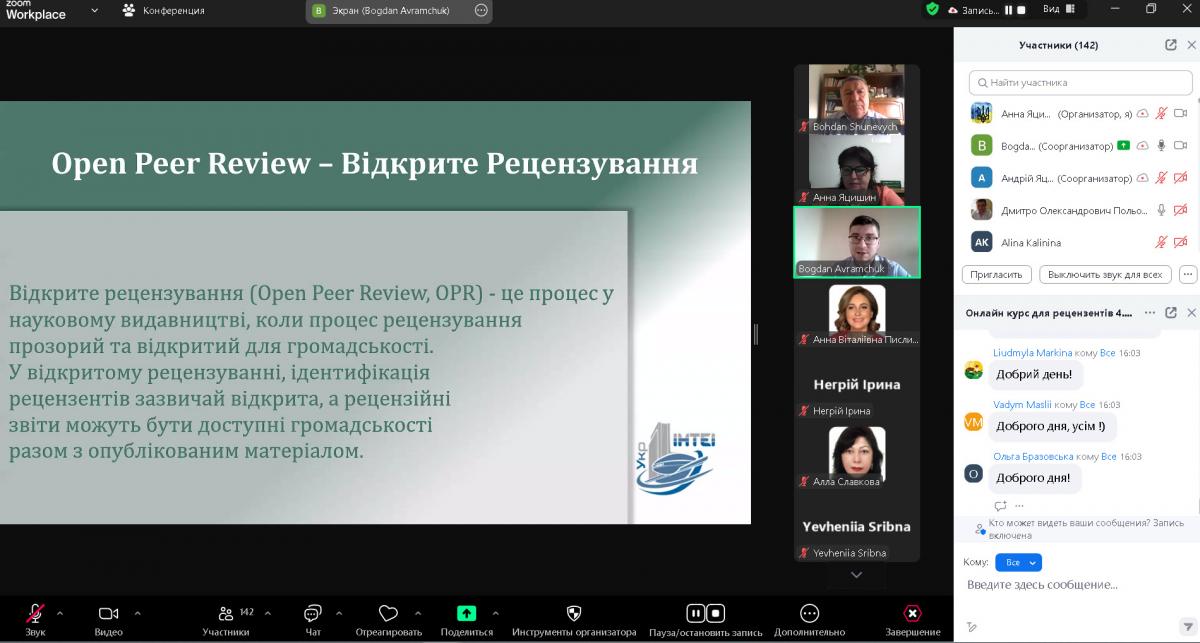1200x643 pixels.
Task: Pop out the Участники panel
Action: (1171, 45)
